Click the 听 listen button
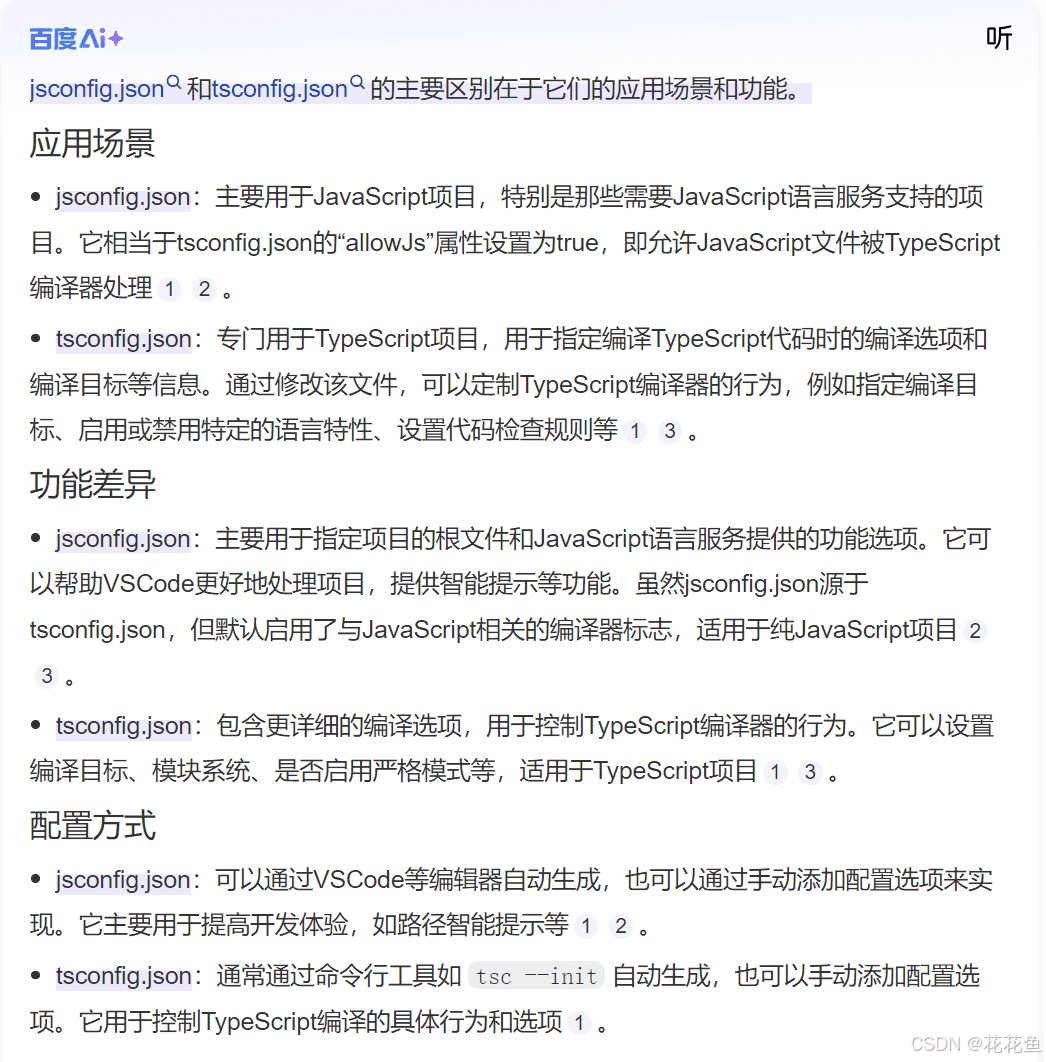Screen dimensions: 1046x1062 999,38
